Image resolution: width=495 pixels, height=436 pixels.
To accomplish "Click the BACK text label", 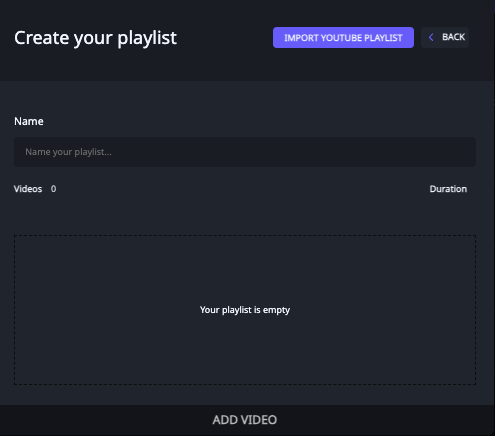I will (453, 37).
